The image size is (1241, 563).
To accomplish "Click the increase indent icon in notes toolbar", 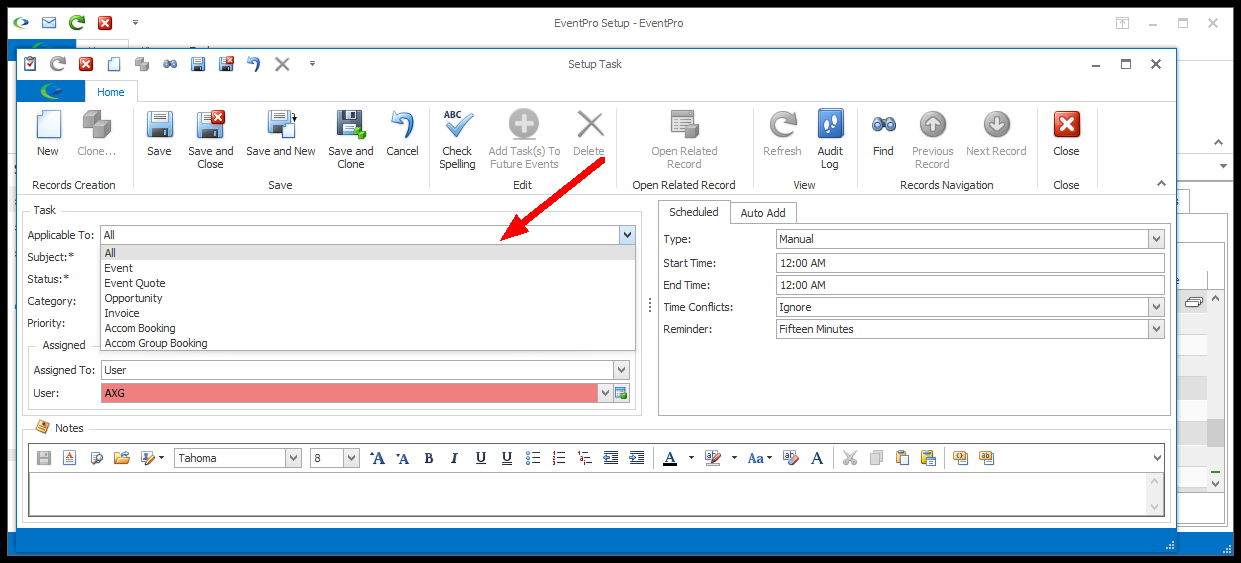I will tap(637, 458).
